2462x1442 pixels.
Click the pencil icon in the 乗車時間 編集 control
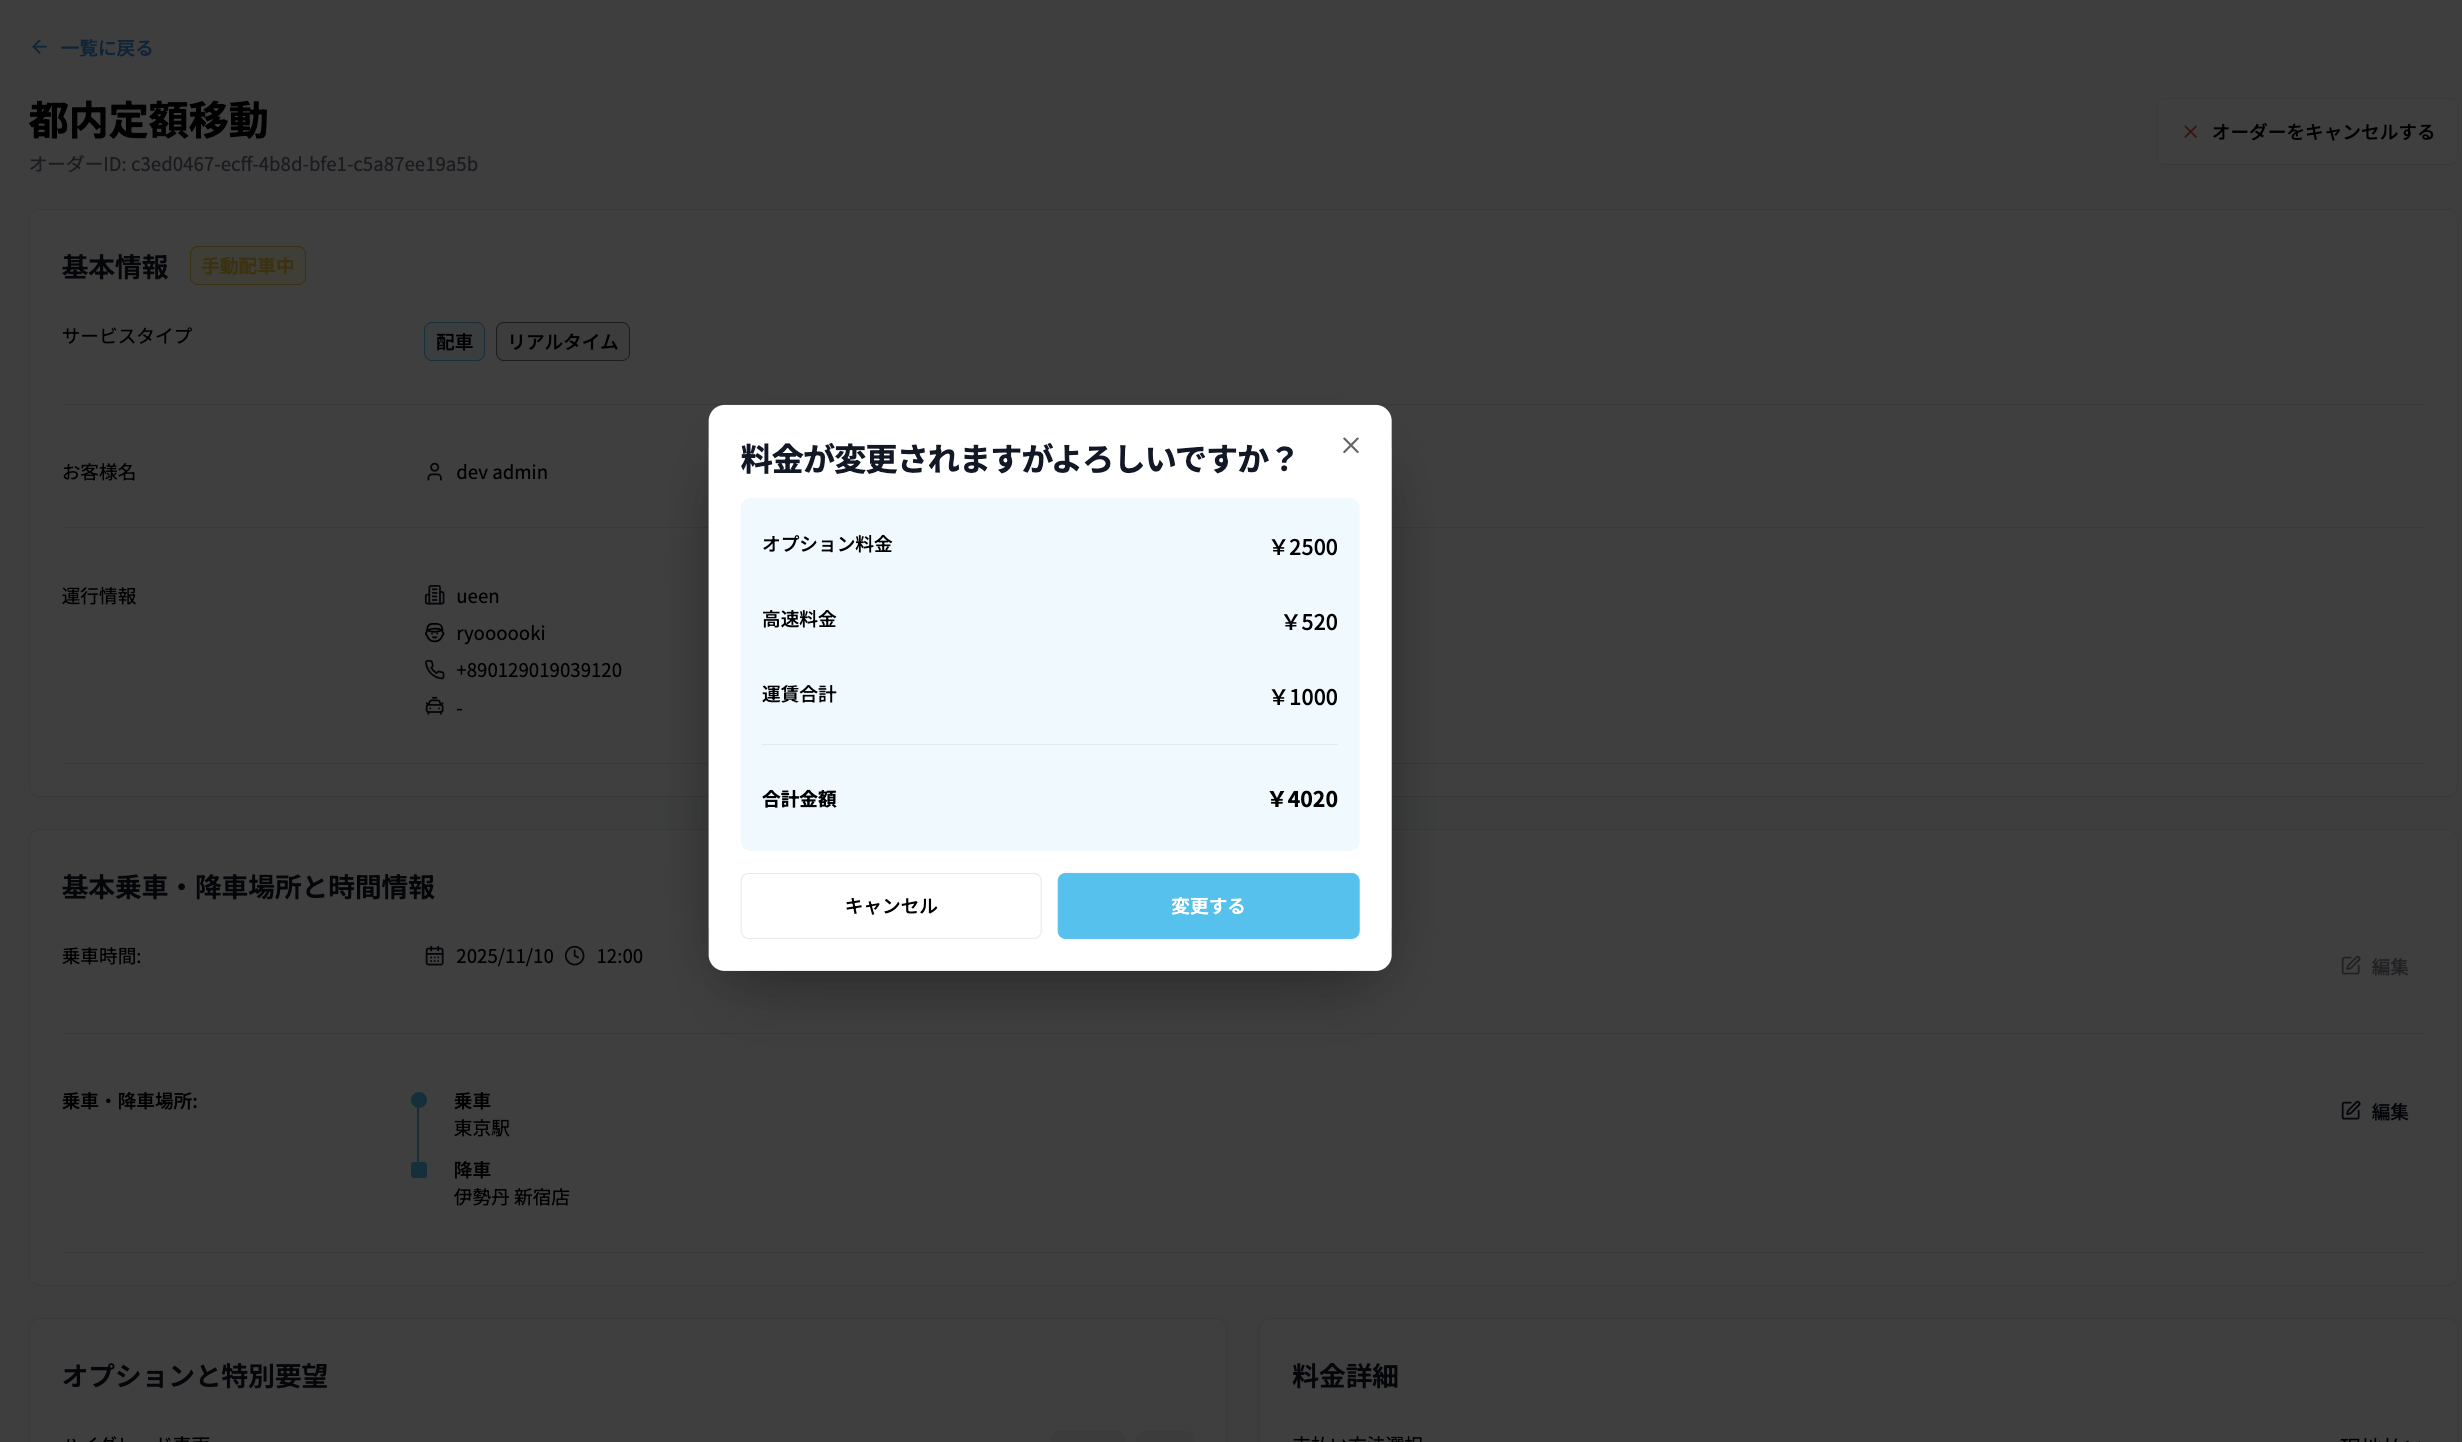click(x=2350, y=965)
